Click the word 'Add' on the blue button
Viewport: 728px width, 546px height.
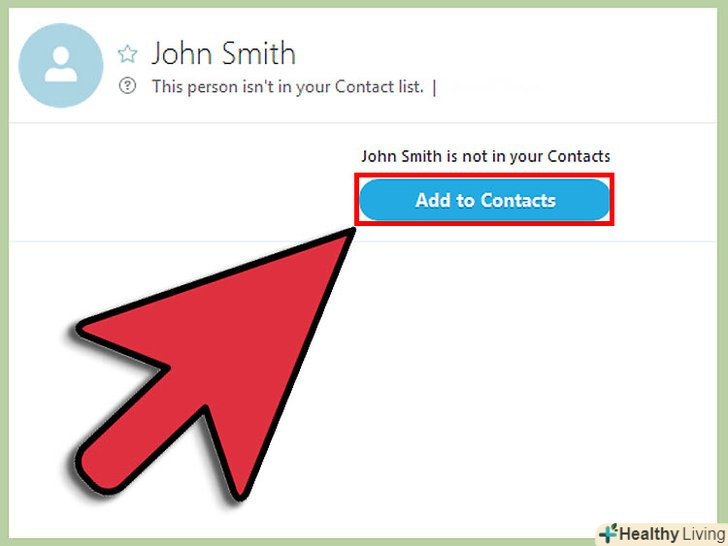point(433,200)
